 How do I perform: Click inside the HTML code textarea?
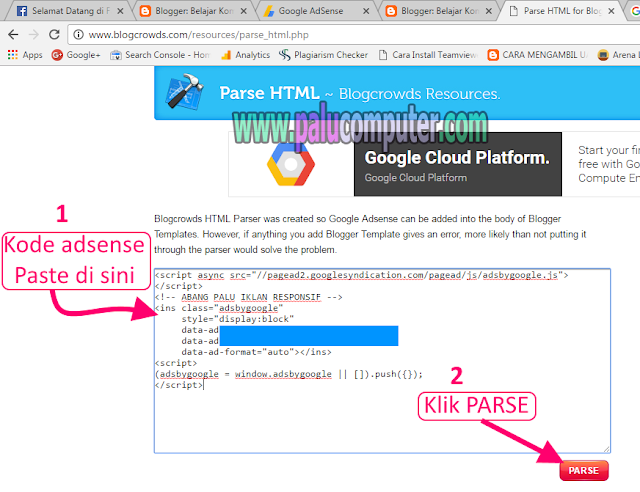coord(382,361)
